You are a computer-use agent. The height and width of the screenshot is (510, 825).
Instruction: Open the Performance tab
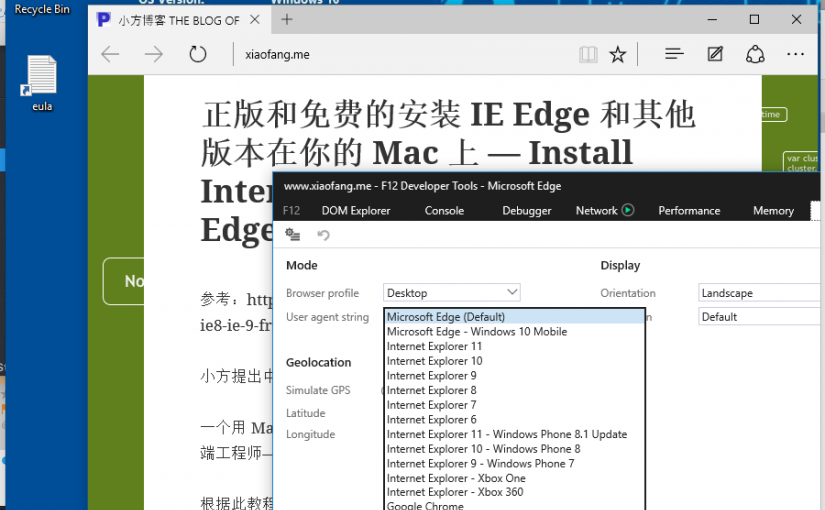[x=689, y=211]
